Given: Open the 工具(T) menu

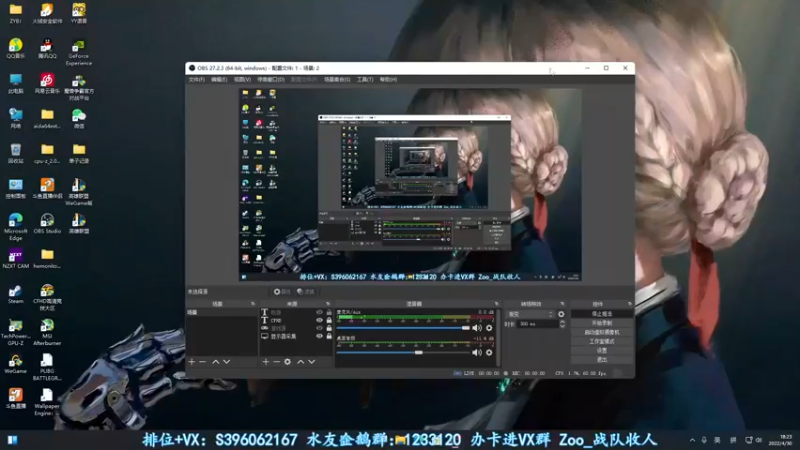Looking at the screenshot, I should (x=365, y=80).
